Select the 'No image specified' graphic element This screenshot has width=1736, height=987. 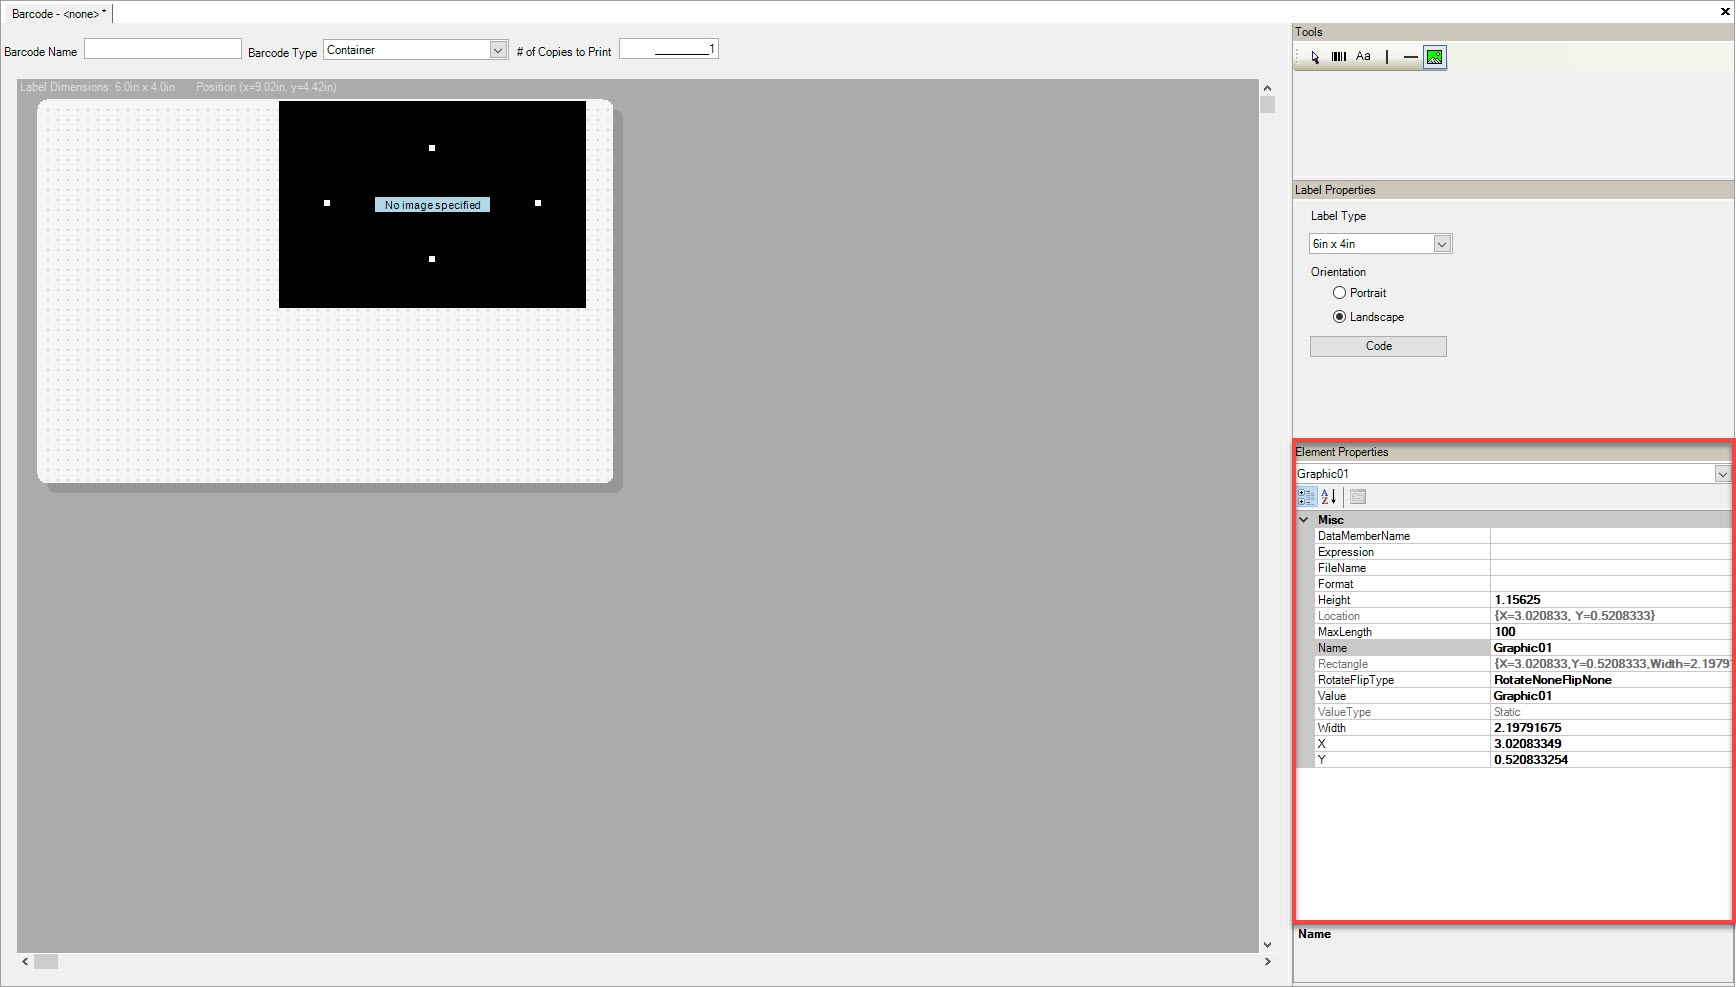(432, 205)
